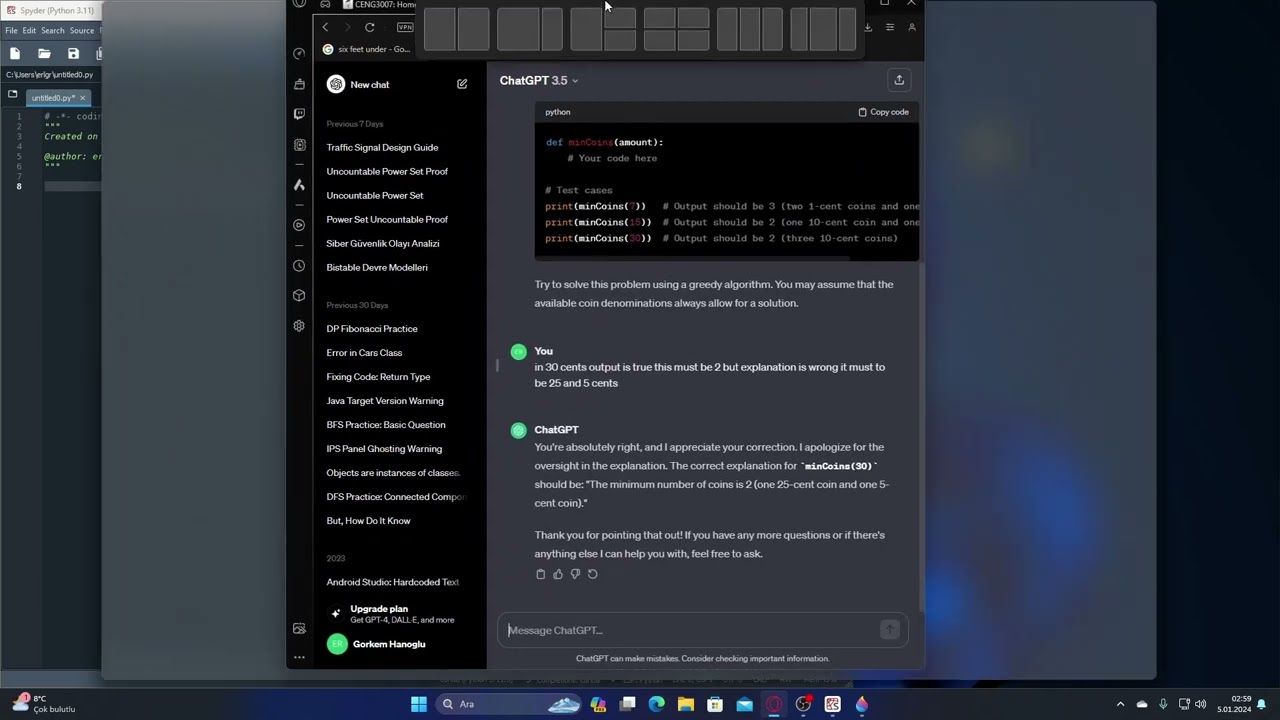Copy the response with the clipboard icon
The image size is (1280, 720).
pos(541,574)
